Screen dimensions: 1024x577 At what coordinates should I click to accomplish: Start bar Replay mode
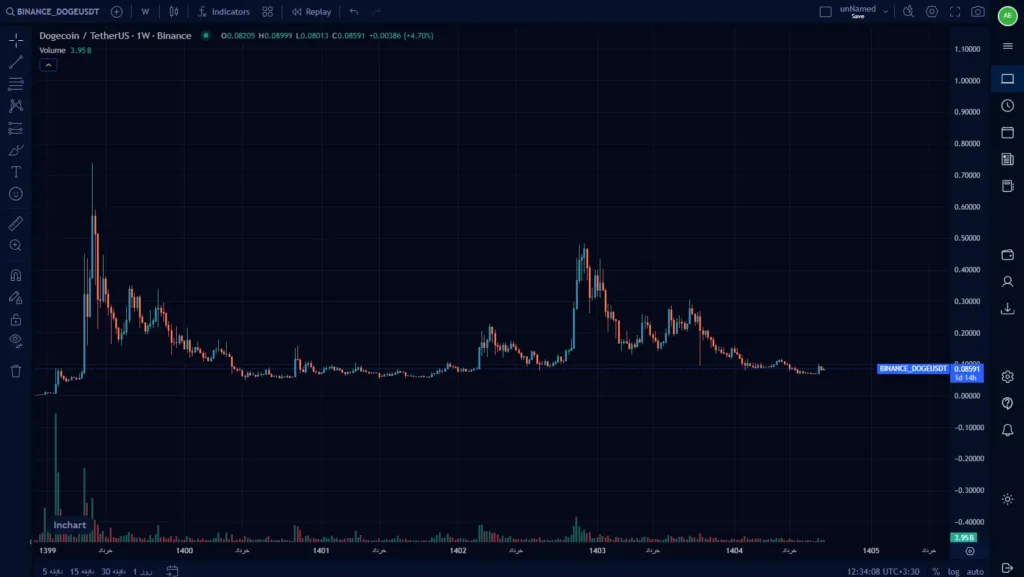pos(312,12)
